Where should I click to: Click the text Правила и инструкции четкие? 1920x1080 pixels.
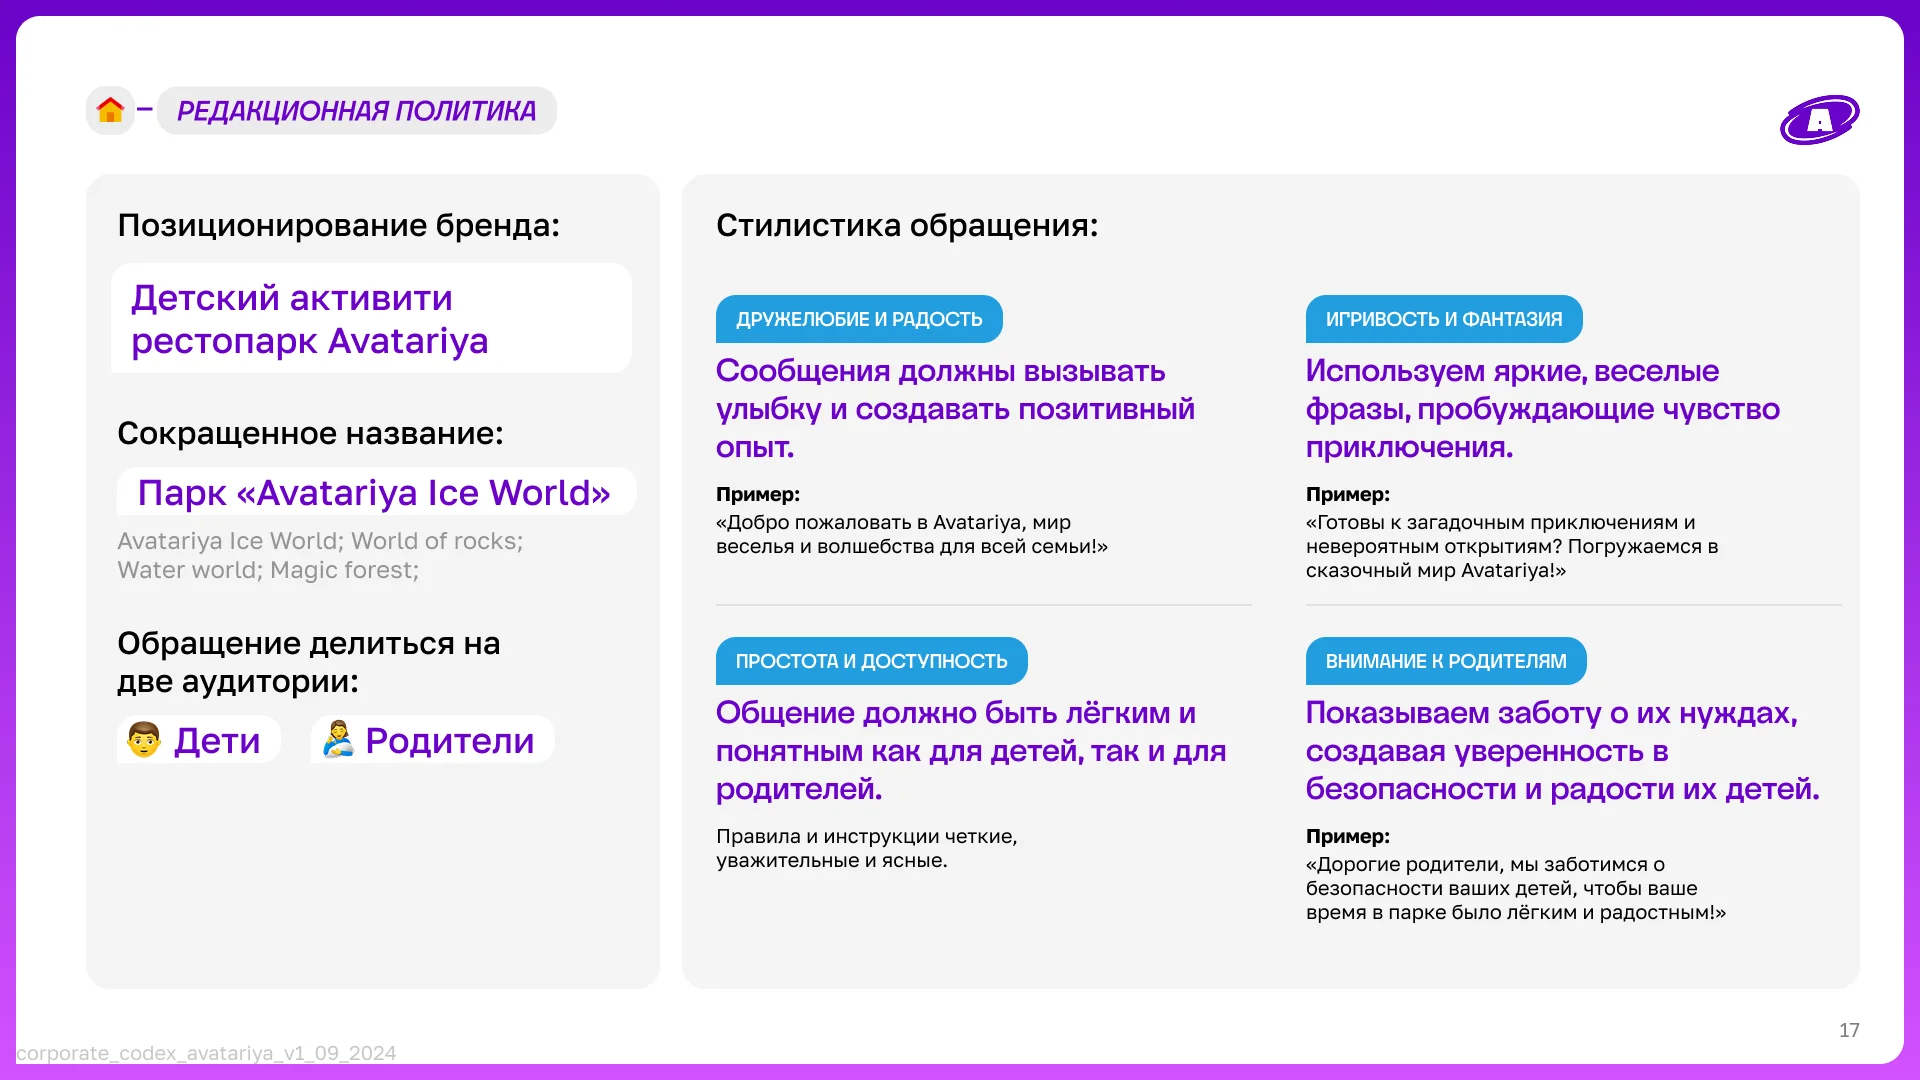click(867, 848)
